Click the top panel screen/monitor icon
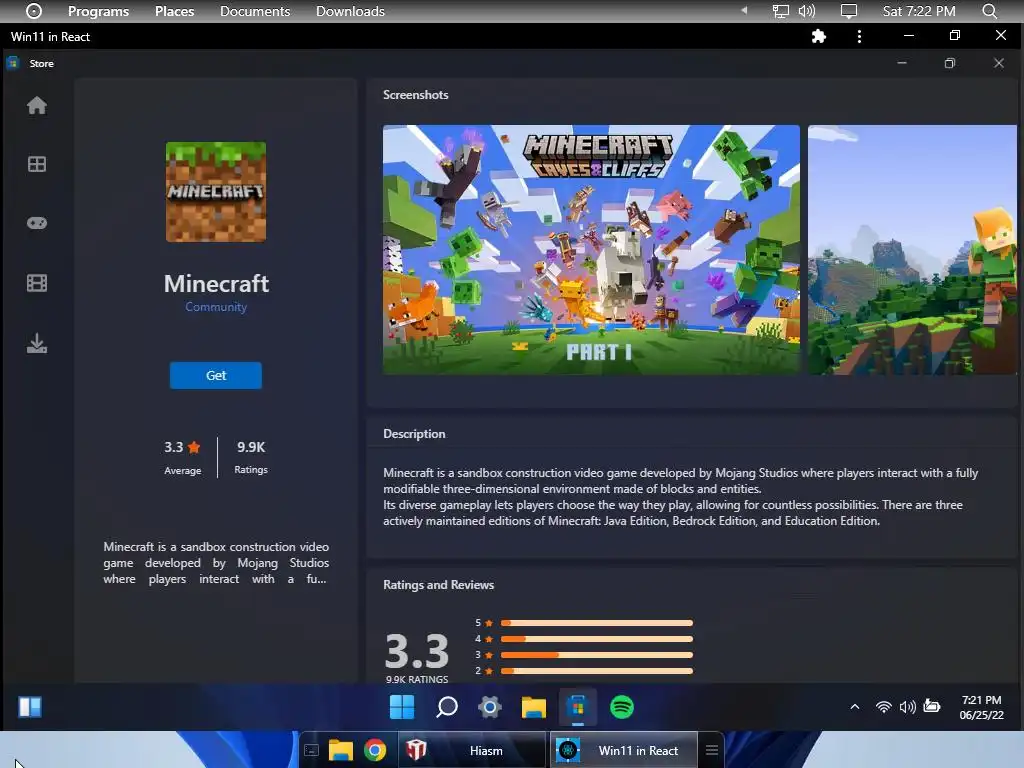 [x=848, y=11]
